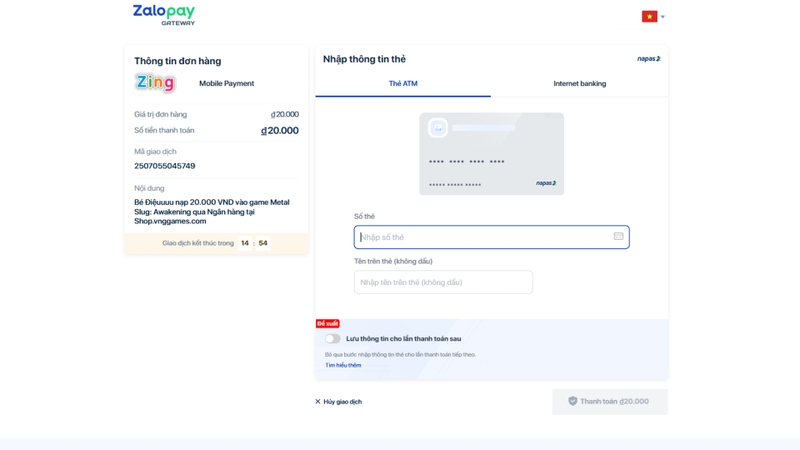Click the card preview image

491,154
